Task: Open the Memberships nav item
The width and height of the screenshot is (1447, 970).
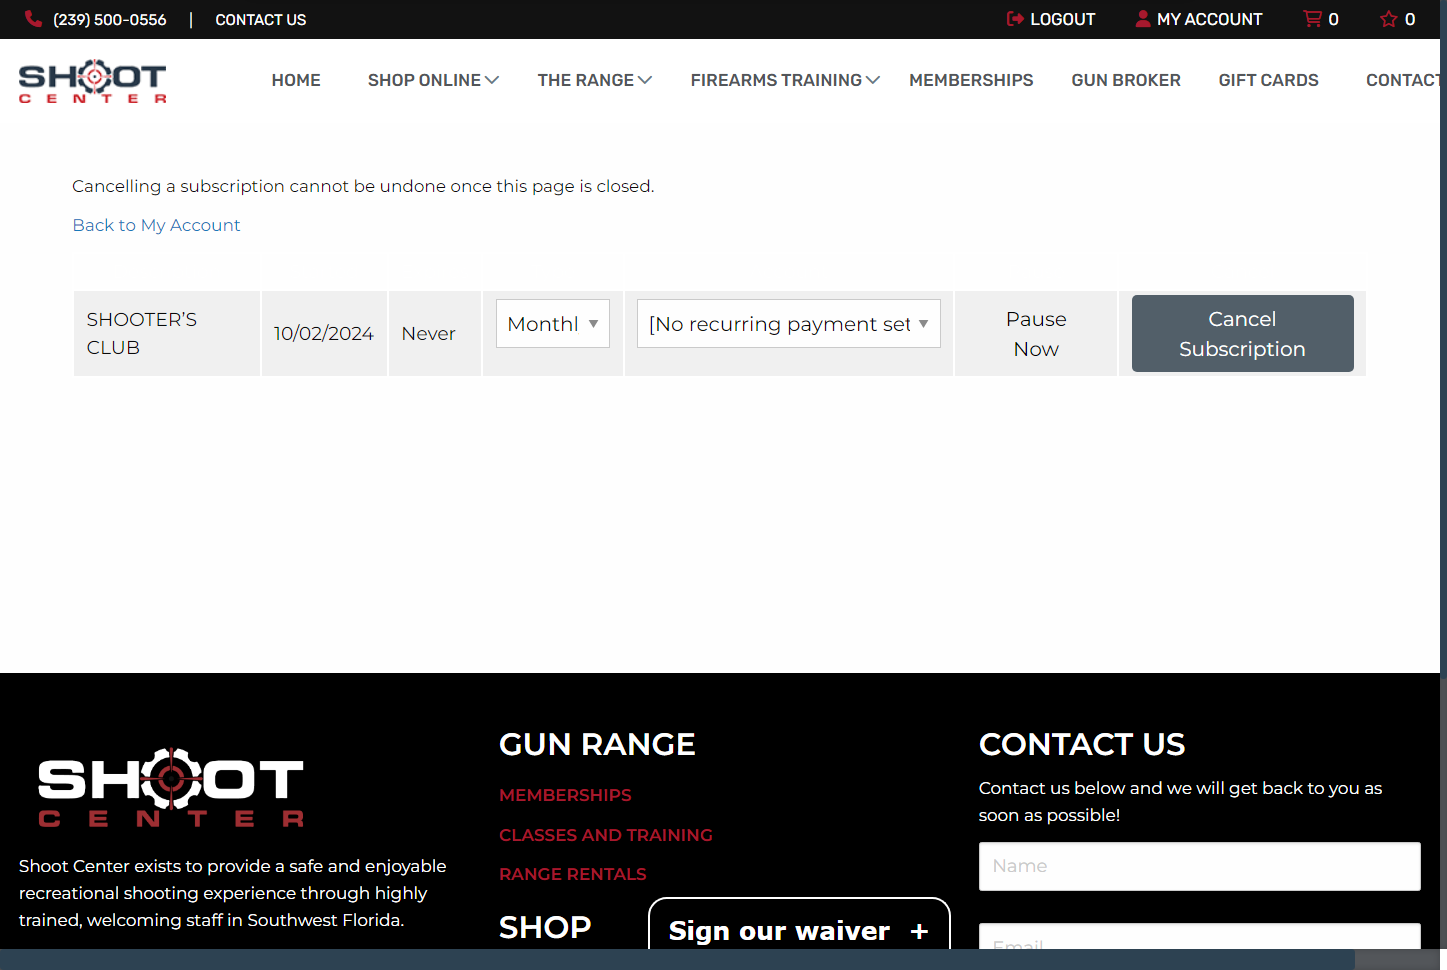Action: pos(971,80)
